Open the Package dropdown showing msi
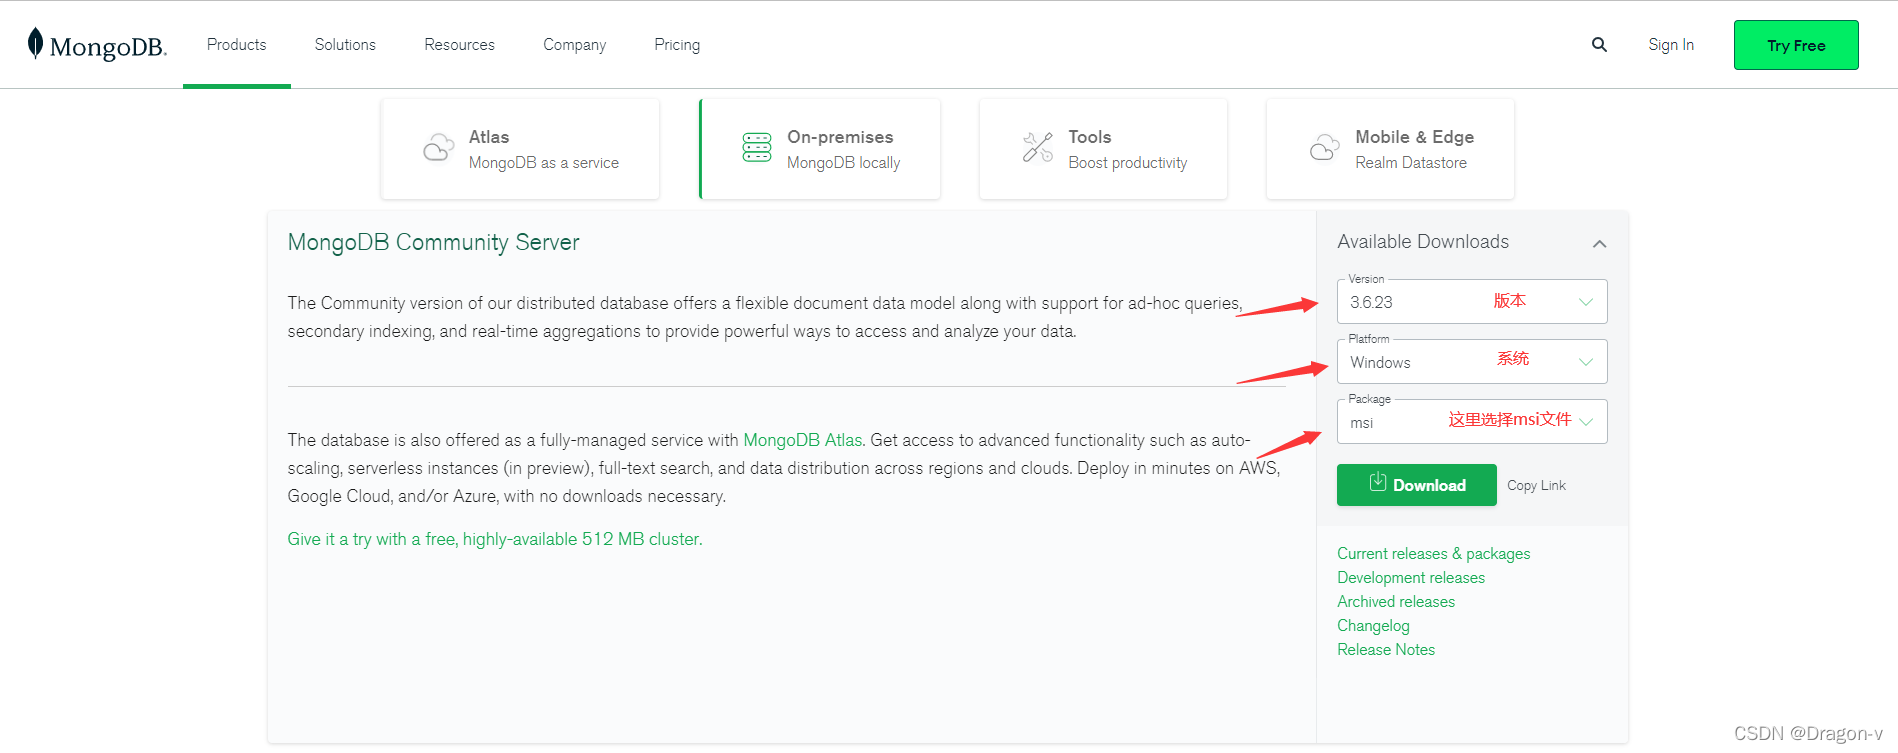The width and height of the screenshot is (1898, 753). 1472,421
